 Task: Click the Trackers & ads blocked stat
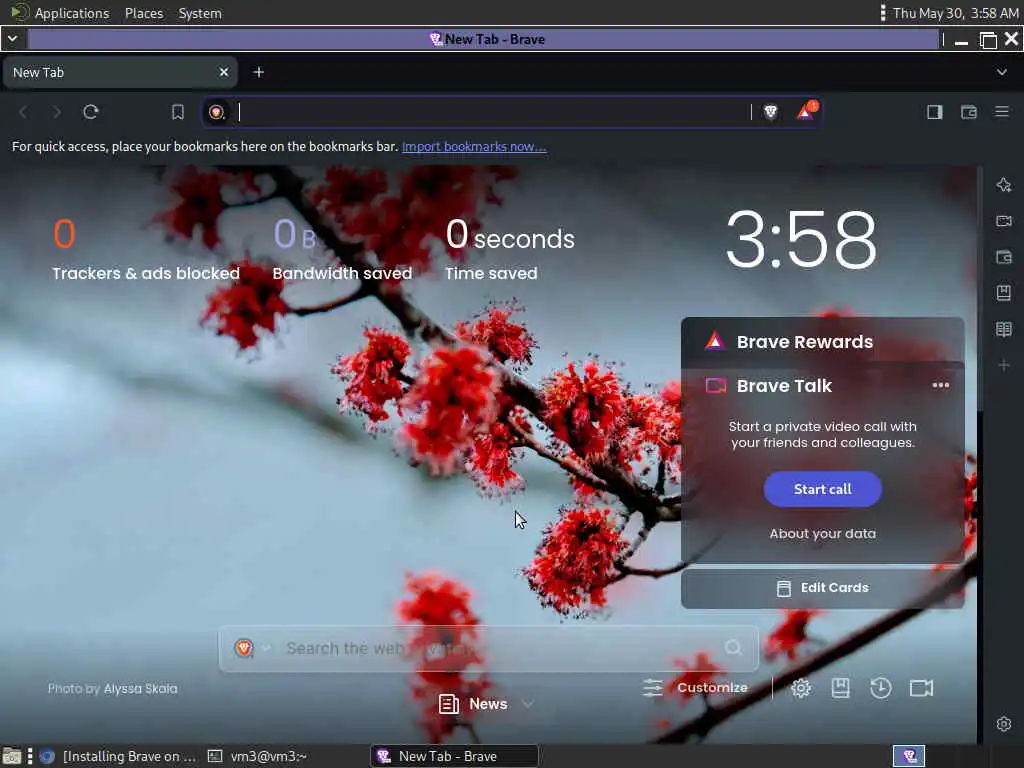pos(146,249)
